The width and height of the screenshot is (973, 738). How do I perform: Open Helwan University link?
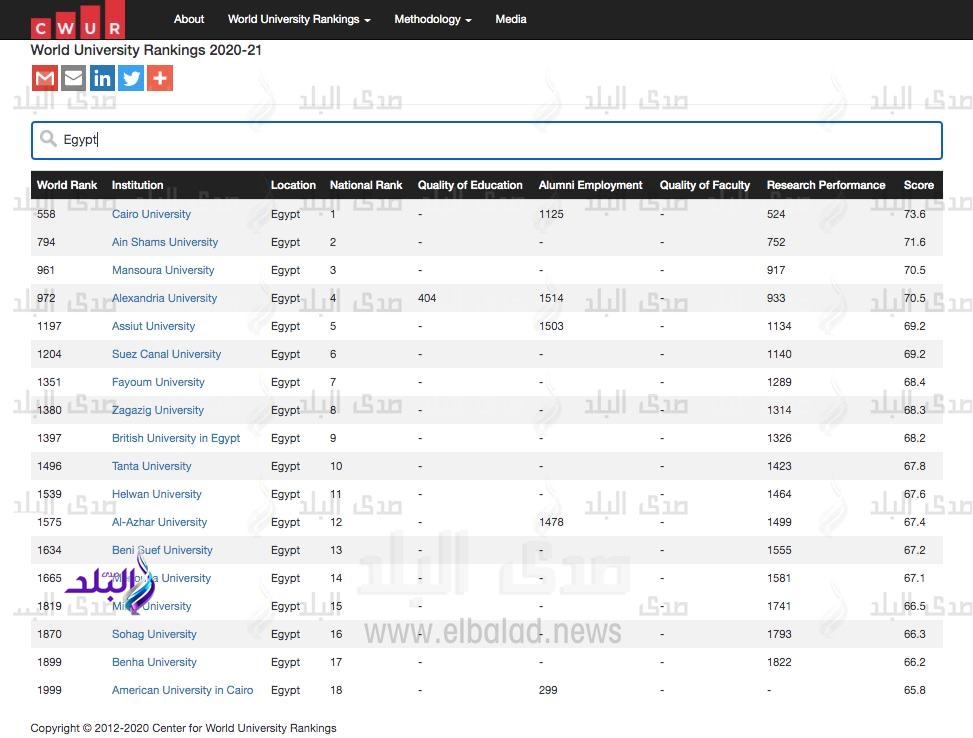click(x=156, y=494)
